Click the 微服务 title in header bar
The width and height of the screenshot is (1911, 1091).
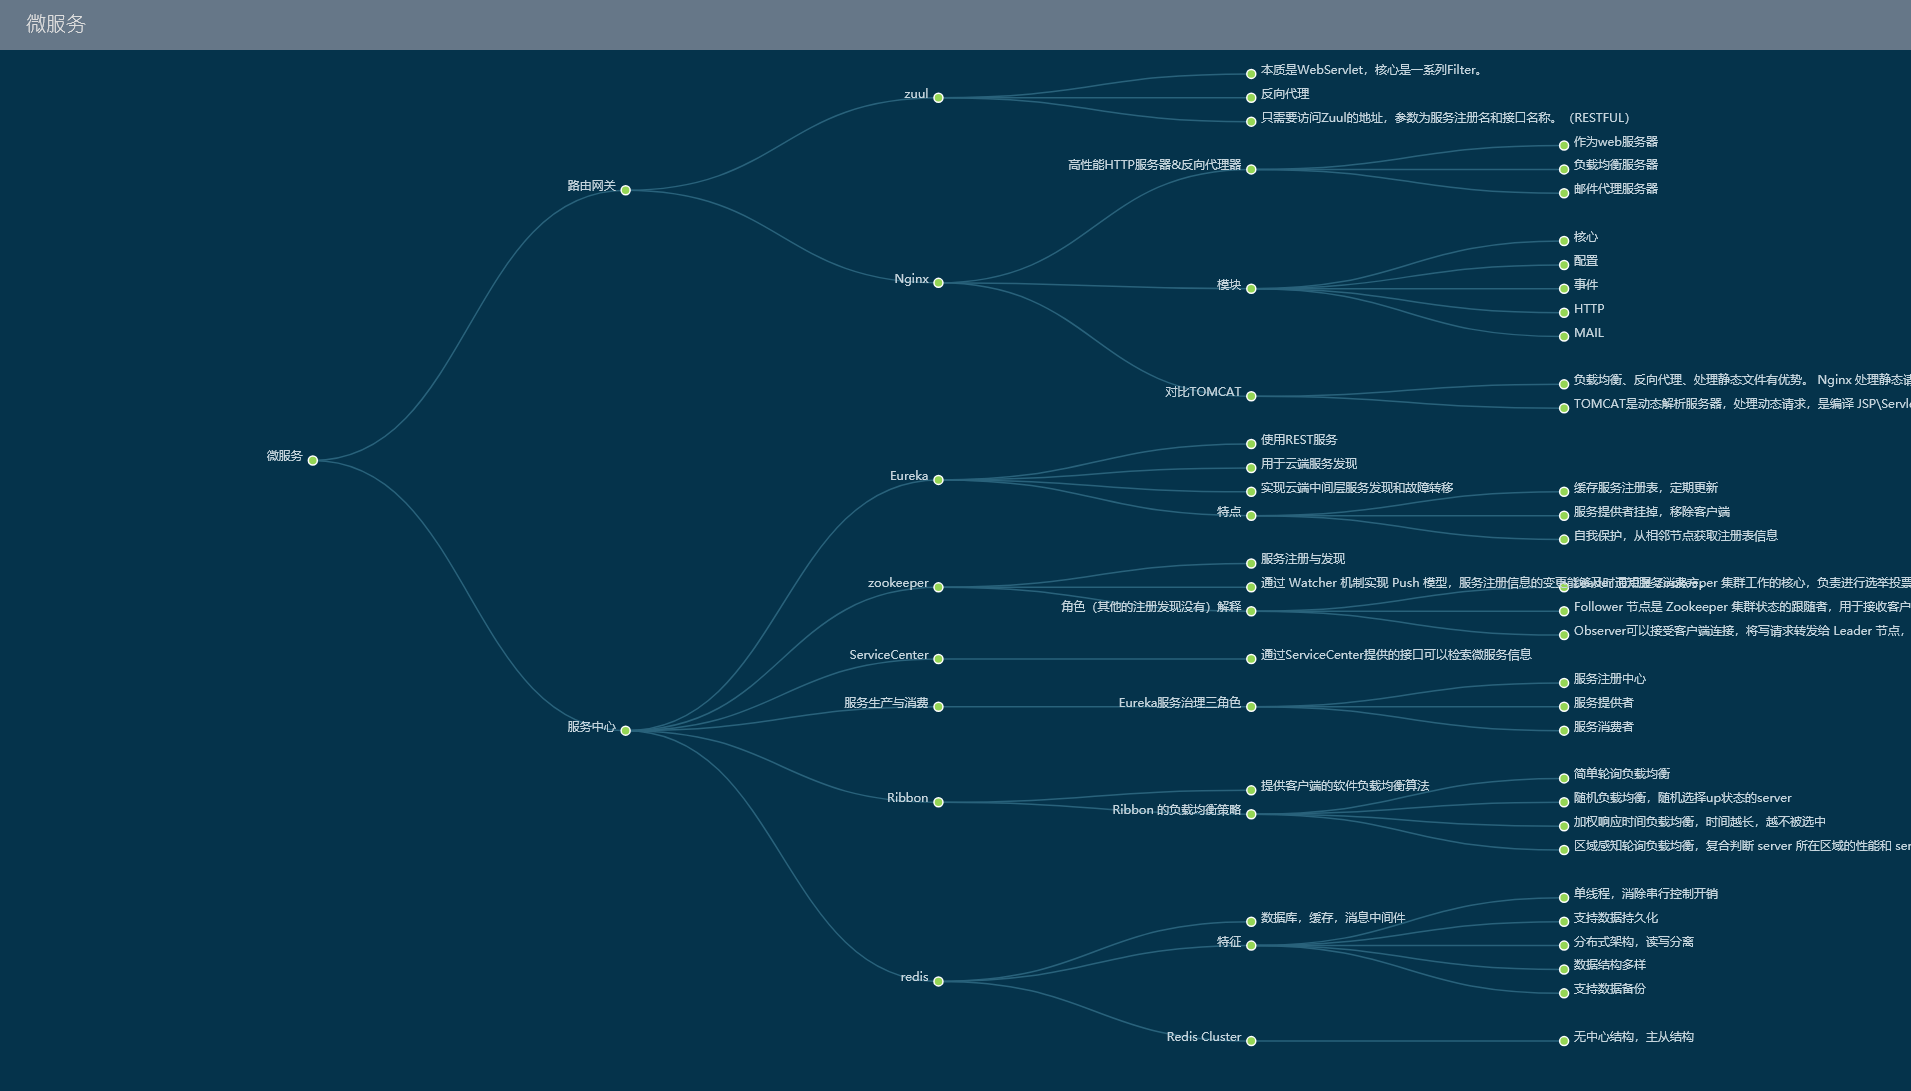tap(56, 24)
